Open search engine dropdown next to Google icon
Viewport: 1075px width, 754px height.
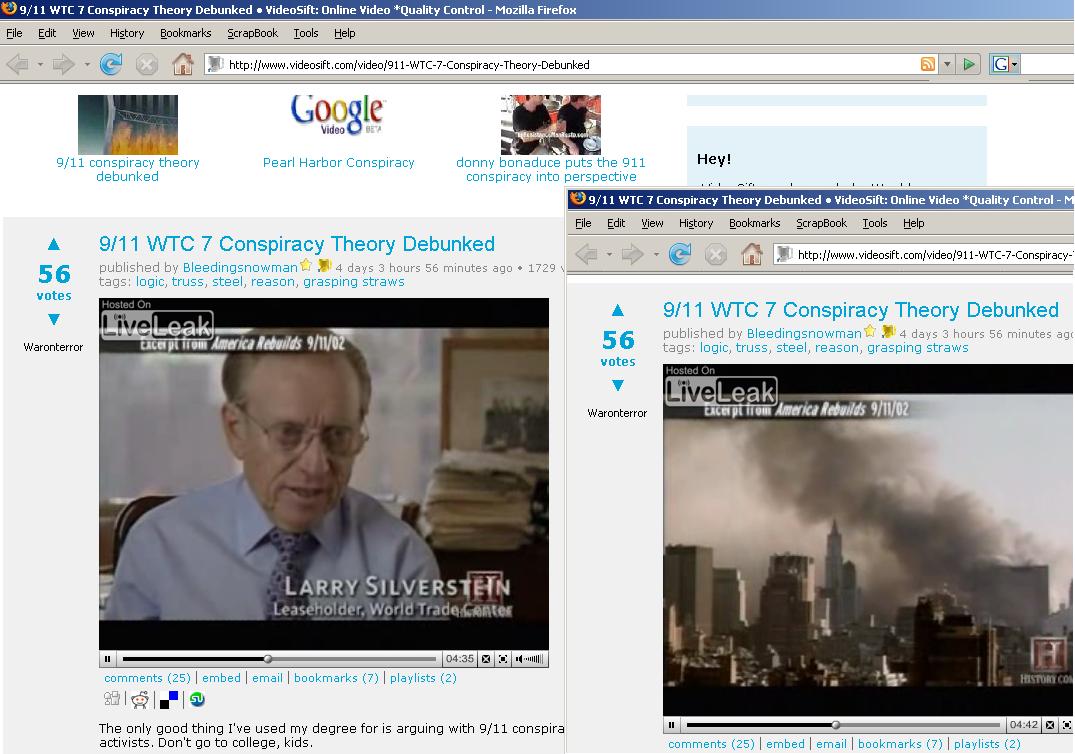1014,65
